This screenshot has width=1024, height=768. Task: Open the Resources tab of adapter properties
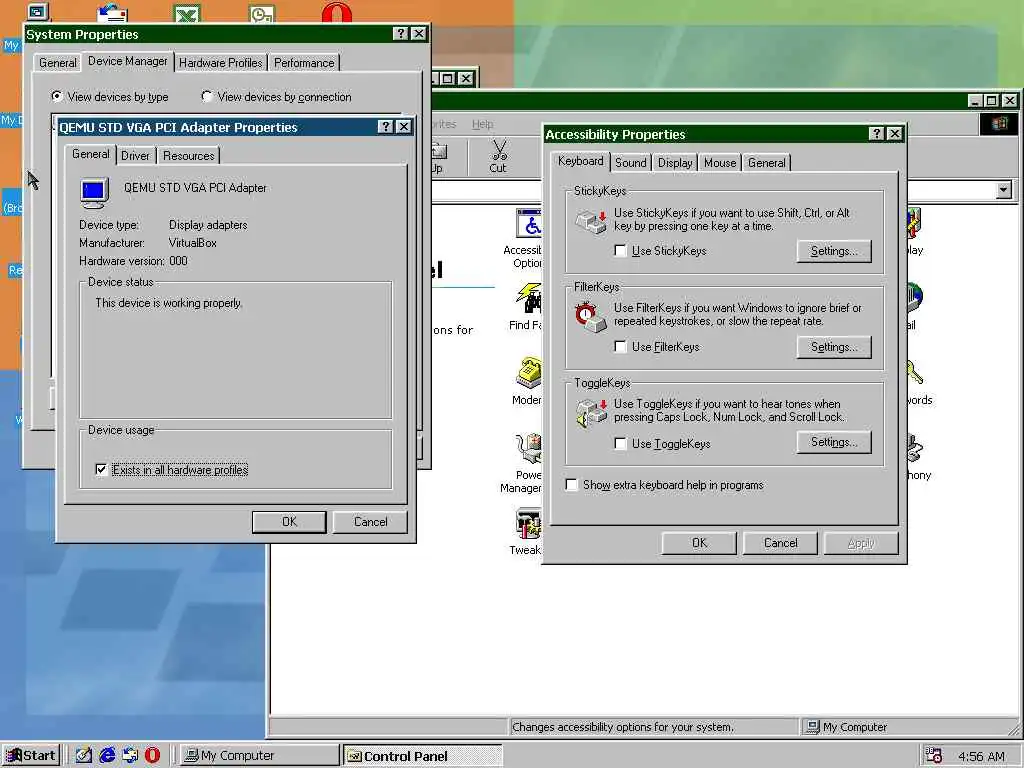[189, 155]
